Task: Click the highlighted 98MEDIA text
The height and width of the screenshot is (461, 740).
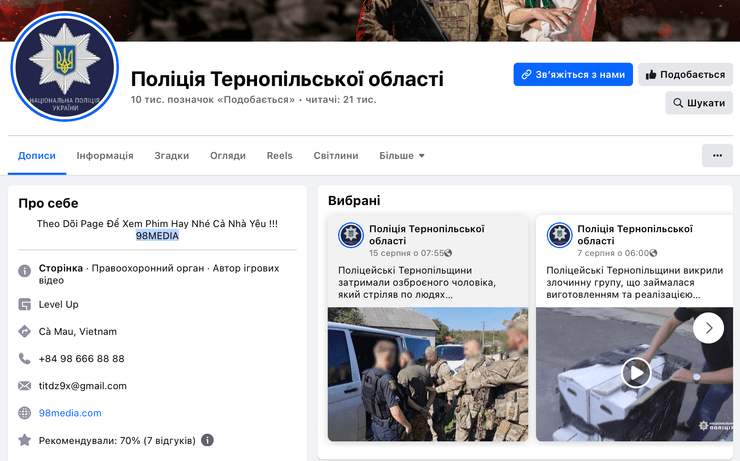Action: pyautogui.click(x=157, y=235)
